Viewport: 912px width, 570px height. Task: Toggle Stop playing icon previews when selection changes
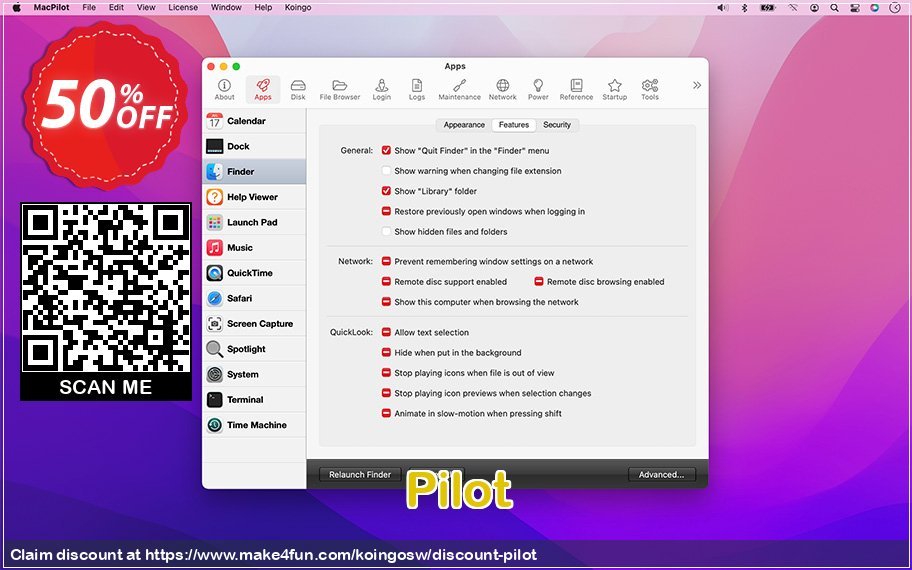point(386,393)
